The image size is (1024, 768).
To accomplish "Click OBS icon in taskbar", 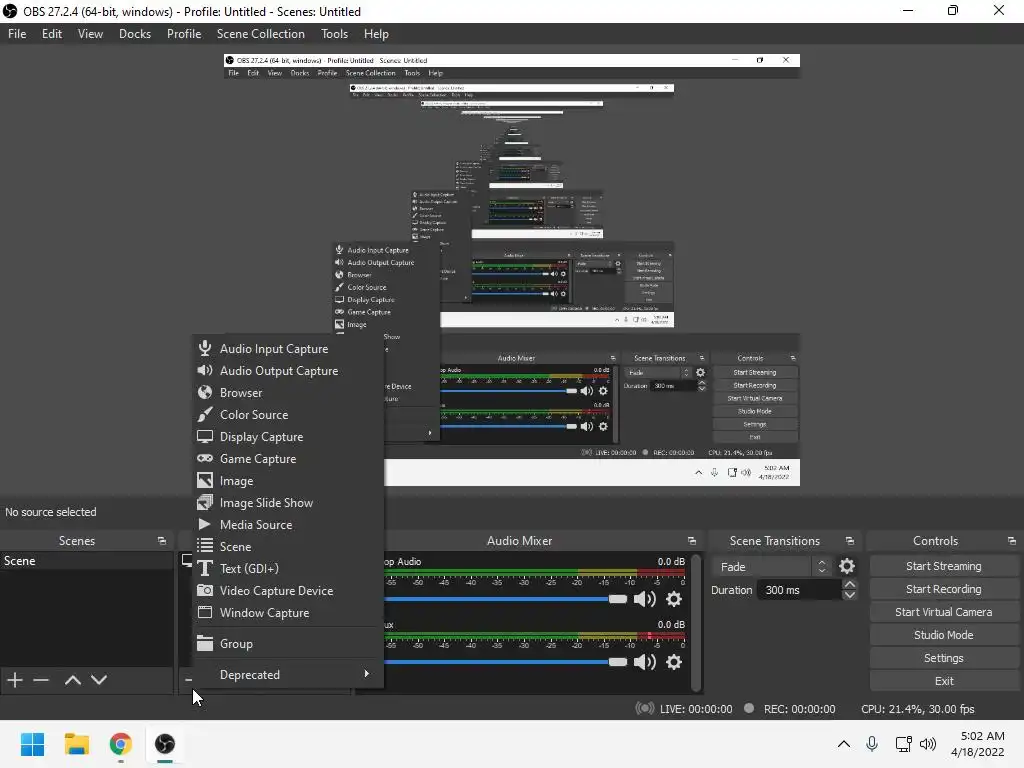I will 165,744.
